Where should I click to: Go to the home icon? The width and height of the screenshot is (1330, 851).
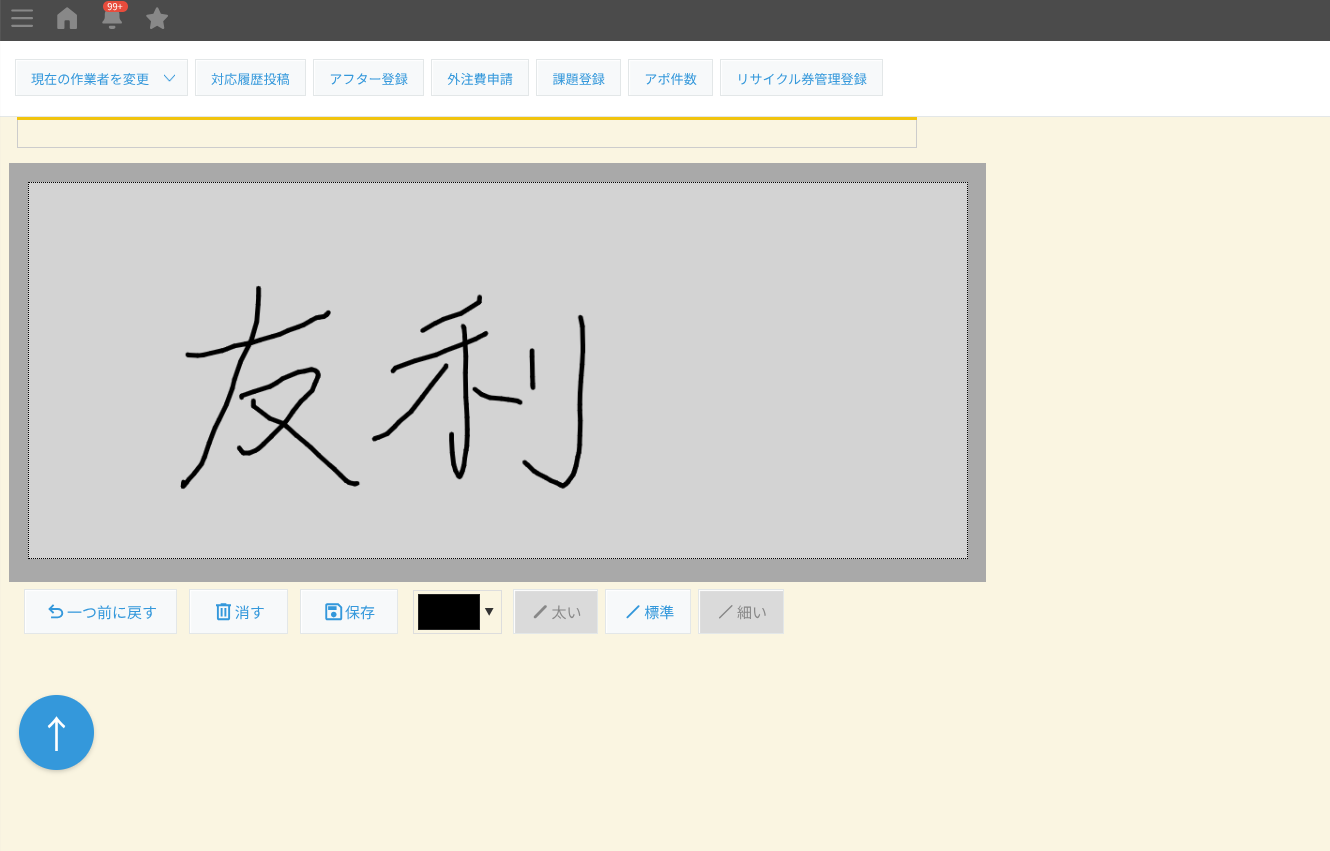click(x=67, y=18)
